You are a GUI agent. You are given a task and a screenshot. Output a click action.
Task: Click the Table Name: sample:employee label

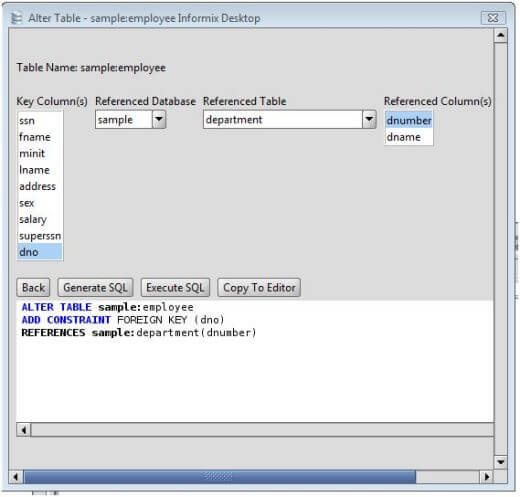pos(91,68)
